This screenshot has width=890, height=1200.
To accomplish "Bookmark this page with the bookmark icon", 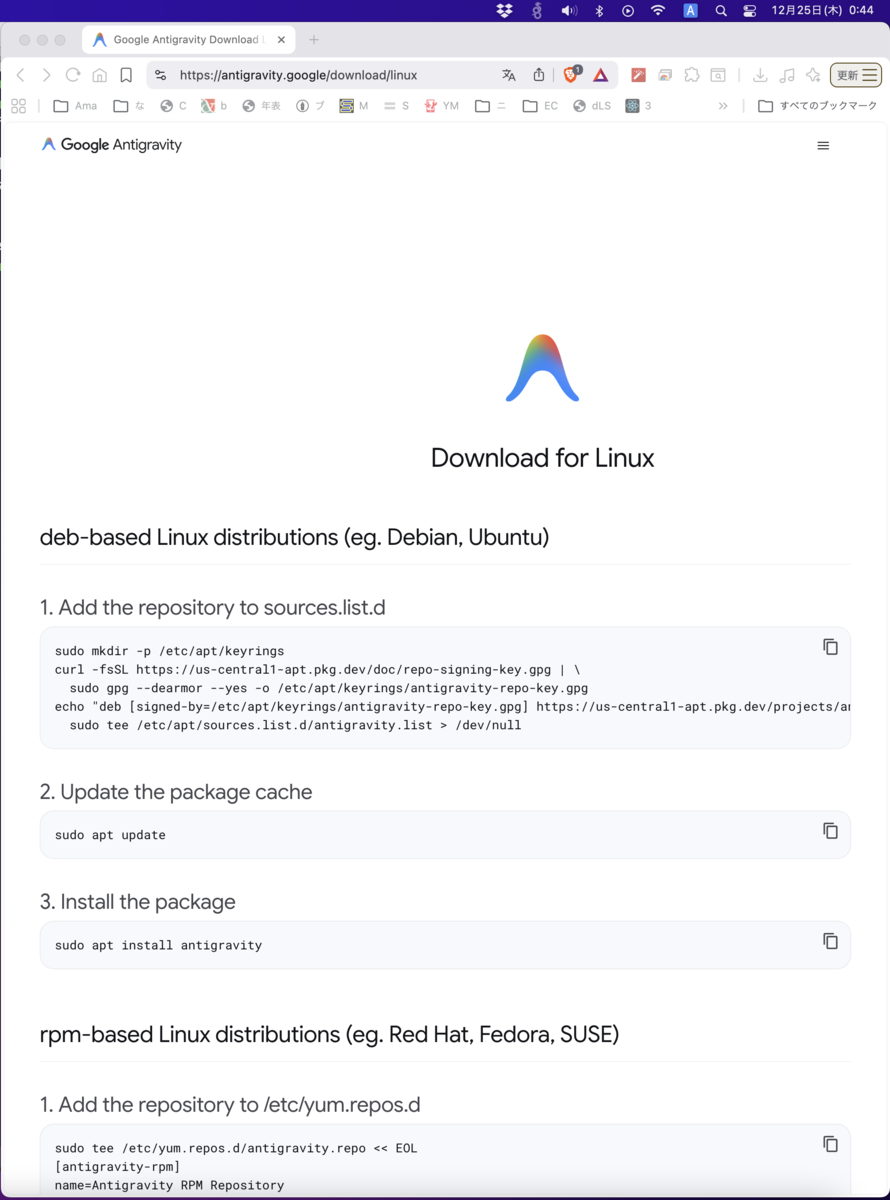I will coord(126,75).
